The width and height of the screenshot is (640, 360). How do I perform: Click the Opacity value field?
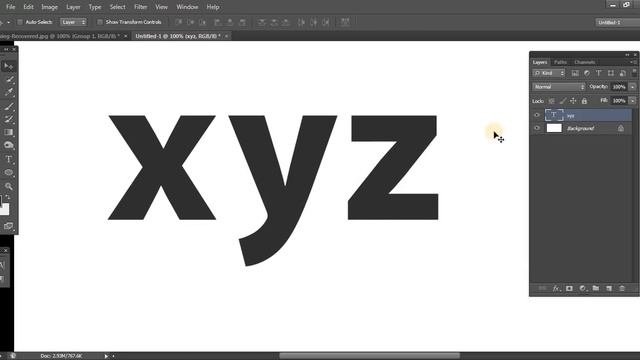tap(619, 87)
